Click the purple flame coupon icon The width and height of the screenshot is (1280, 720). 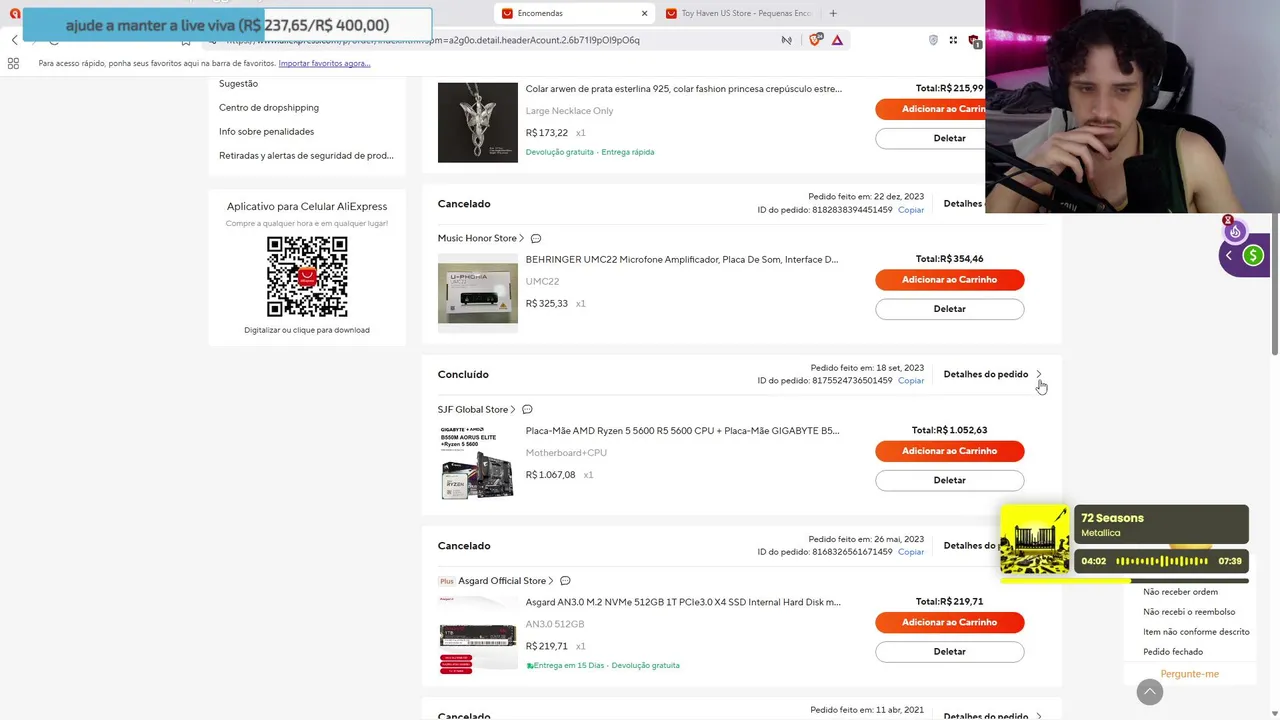point(1235,232)
